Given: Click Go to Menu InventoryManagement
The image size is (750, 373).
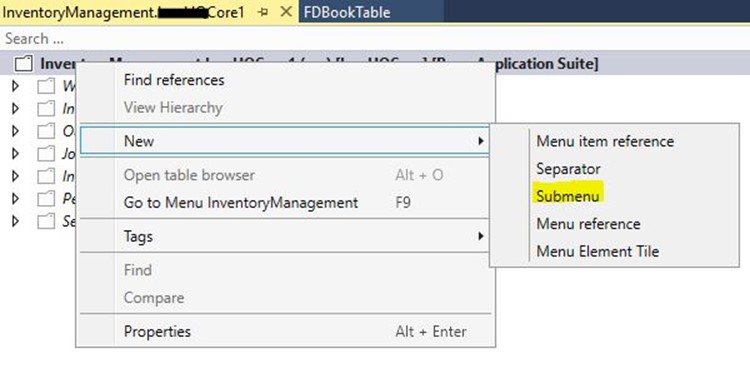Looking at the screenshot, I should click(x=241, y=203).
